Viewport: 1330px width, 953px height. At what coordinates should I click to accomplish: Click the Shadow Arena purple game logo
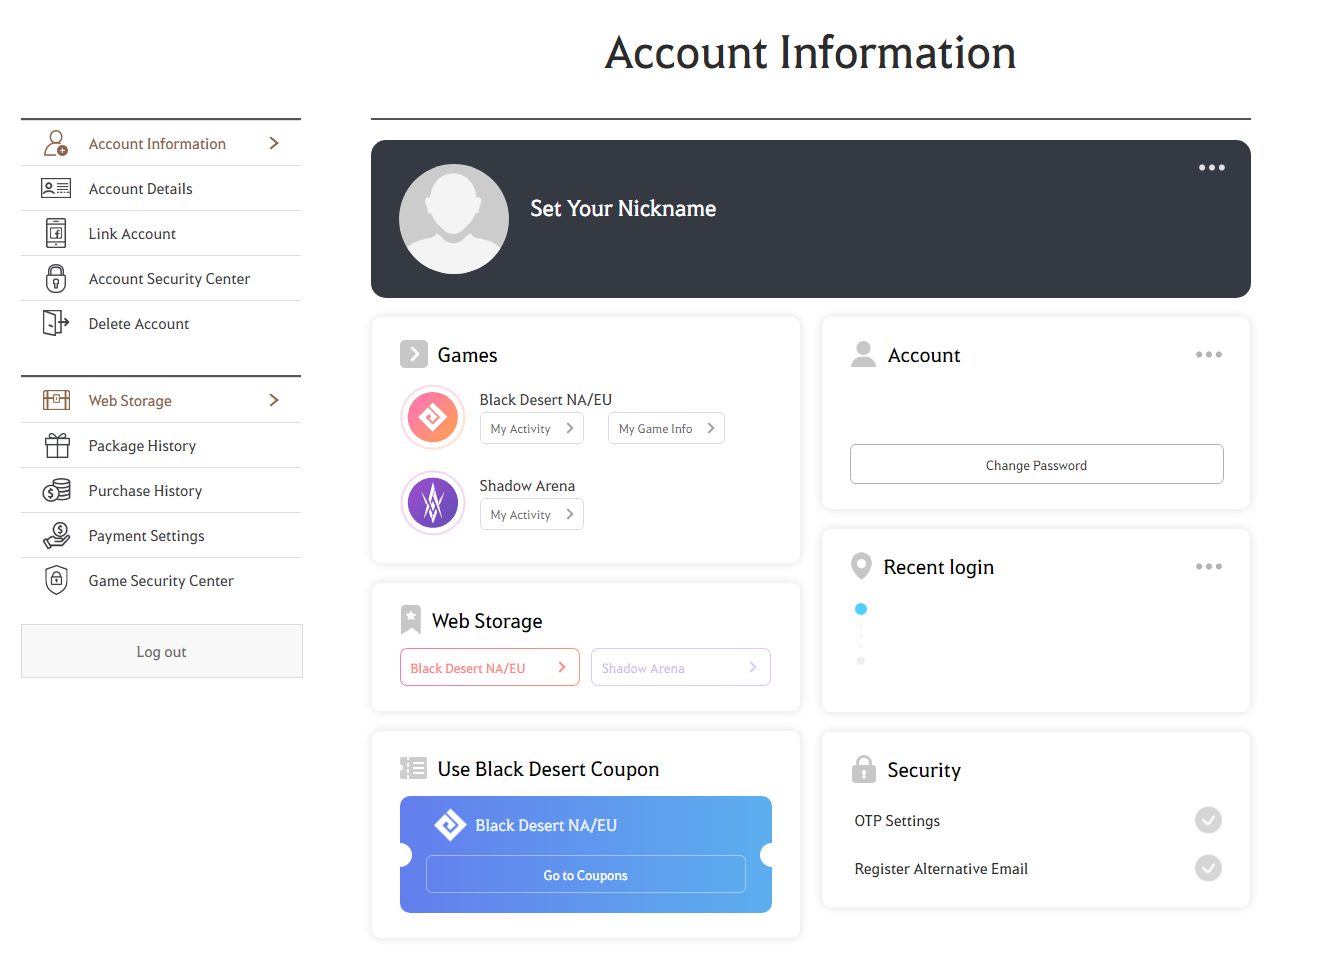pyautogui.click(x=433, y=503)
